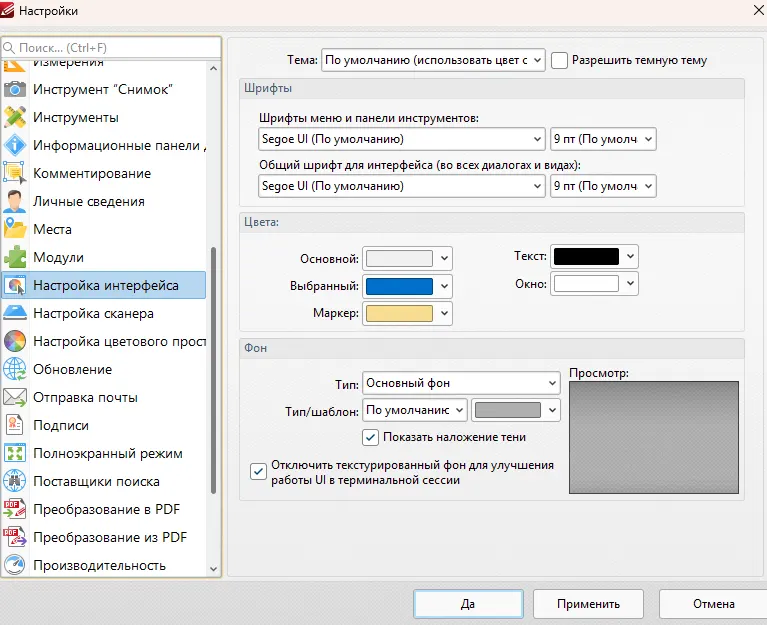Click the category list scrollbar thumb
Image resolution: width=767 pixels, height=625 pixels.
(213, 370)
